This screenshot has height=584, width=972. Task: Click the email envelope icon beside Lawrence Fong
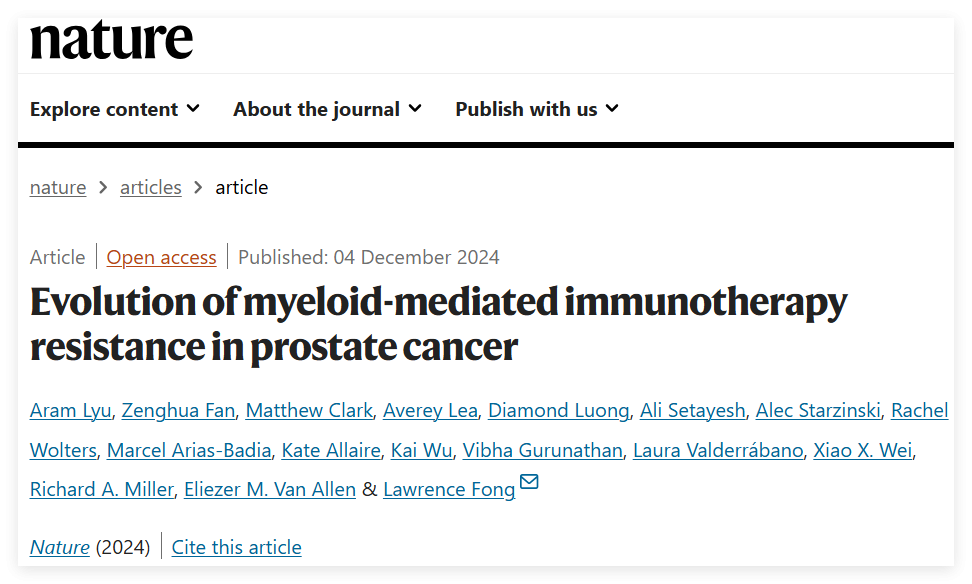[x=529, y=482]
